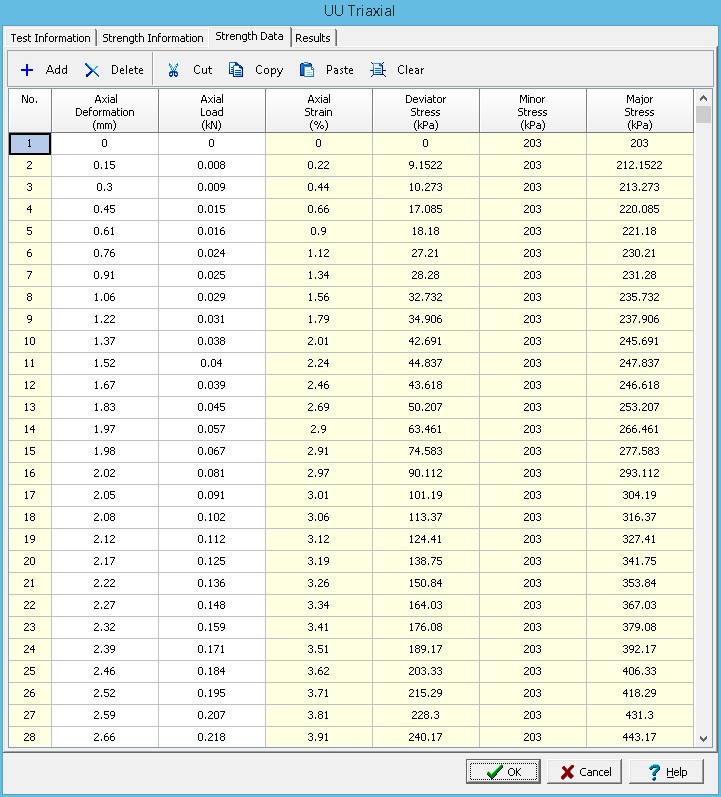This screenshot has height=797, width=721.
Task: Click the Cut scissors icon
Action: (x=173, y=70)
